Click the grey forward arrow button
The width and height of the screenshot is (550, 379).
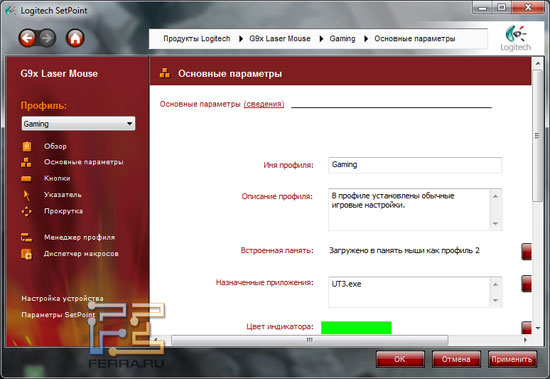[x=47, y=38]
